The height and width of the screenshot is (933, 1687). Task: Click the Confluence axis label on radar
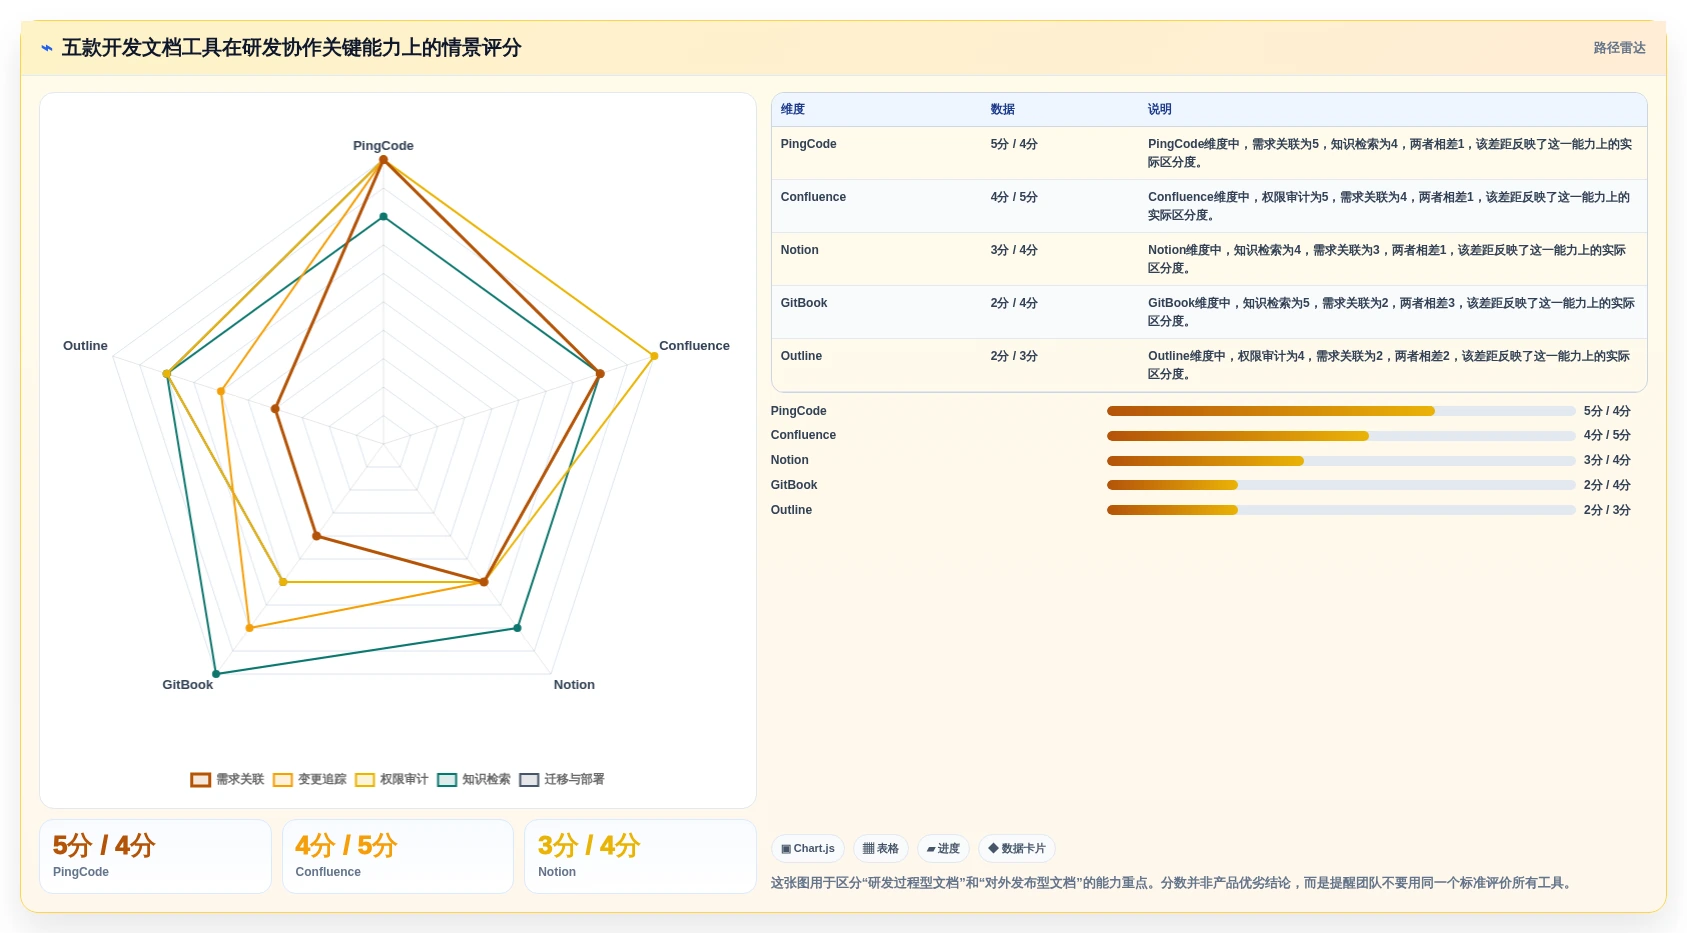pos(694,346)
